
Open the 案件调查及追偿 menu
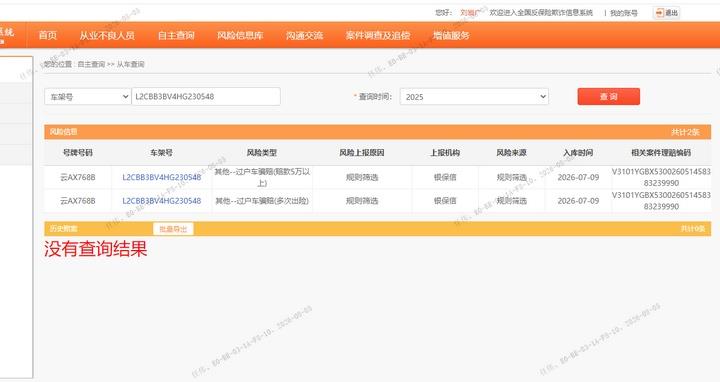(378, 35)
